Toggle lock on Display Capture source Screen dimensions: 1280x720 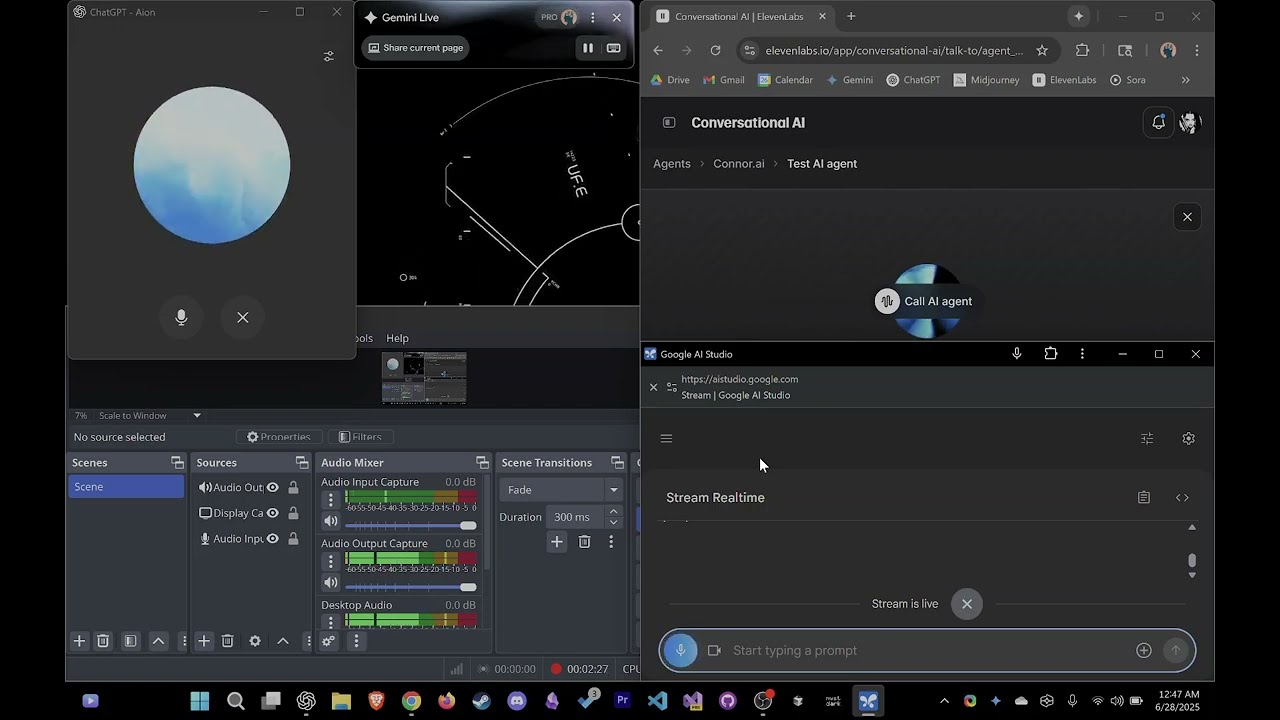pos(293,513)
